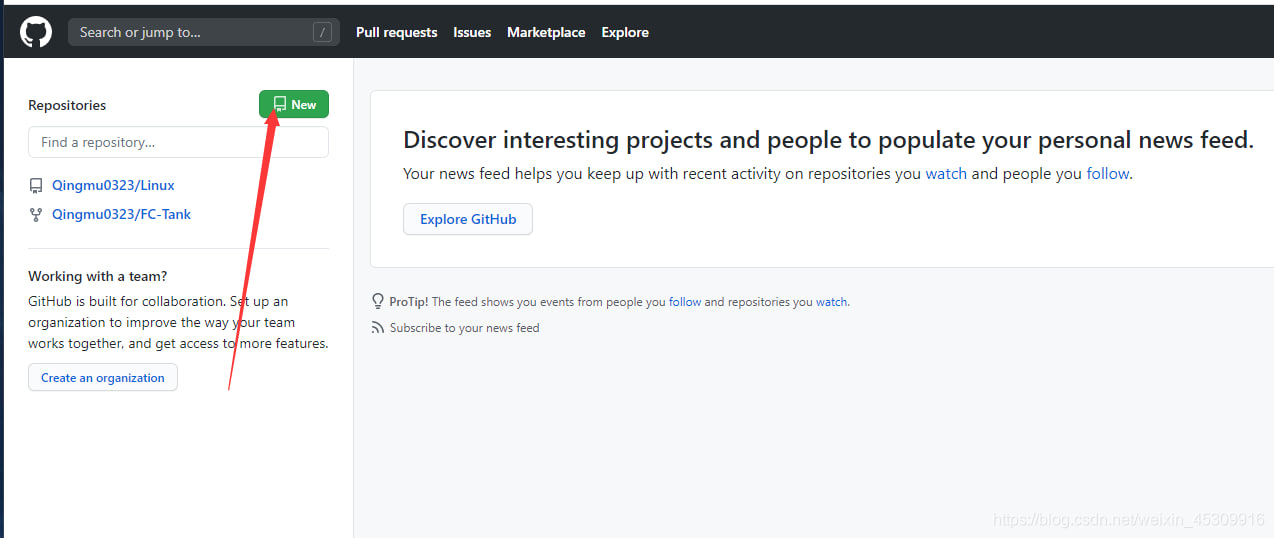Focus the Find a repository field
This screenshot has height=538, width=1274.
click(178, 142)
